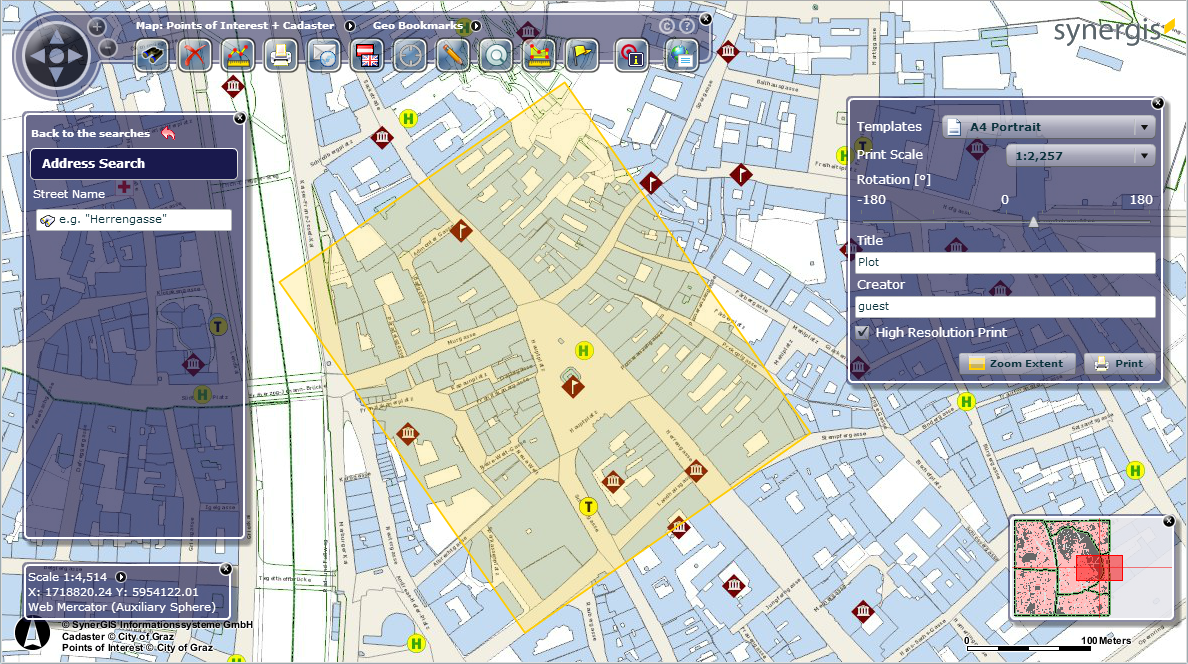1188x664 pixels.
Task: Expand the Map: Points of Interest + Cadaster menu
Action: point(350,25)
